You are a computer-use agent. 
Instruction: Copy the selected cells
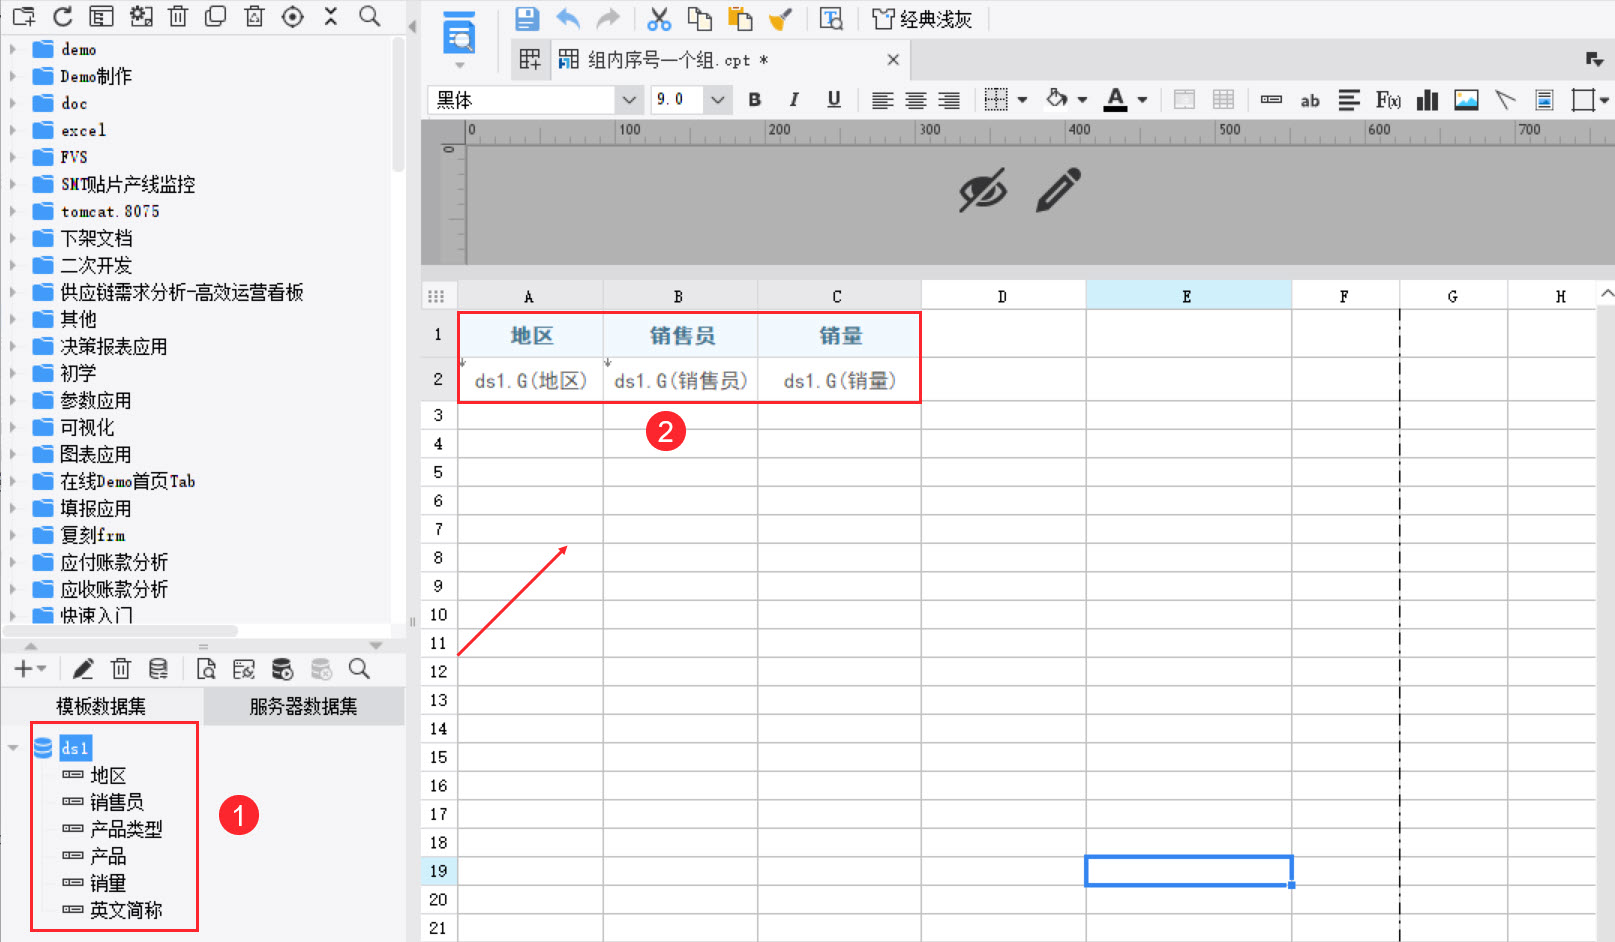(700, 18)
